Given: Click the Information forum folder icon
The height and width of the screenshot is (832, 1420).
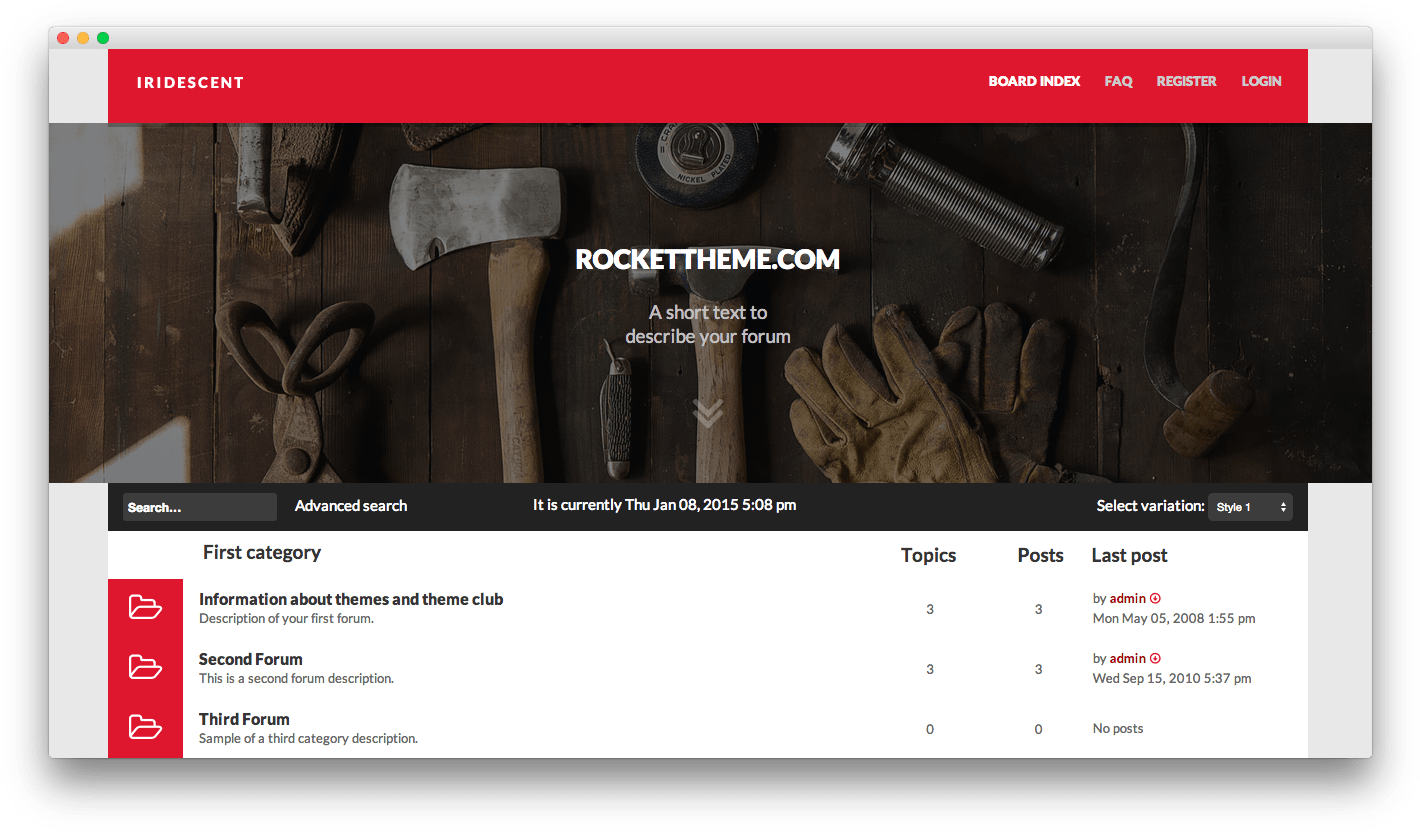Looking at the screenshot, I should pos(145,607).
